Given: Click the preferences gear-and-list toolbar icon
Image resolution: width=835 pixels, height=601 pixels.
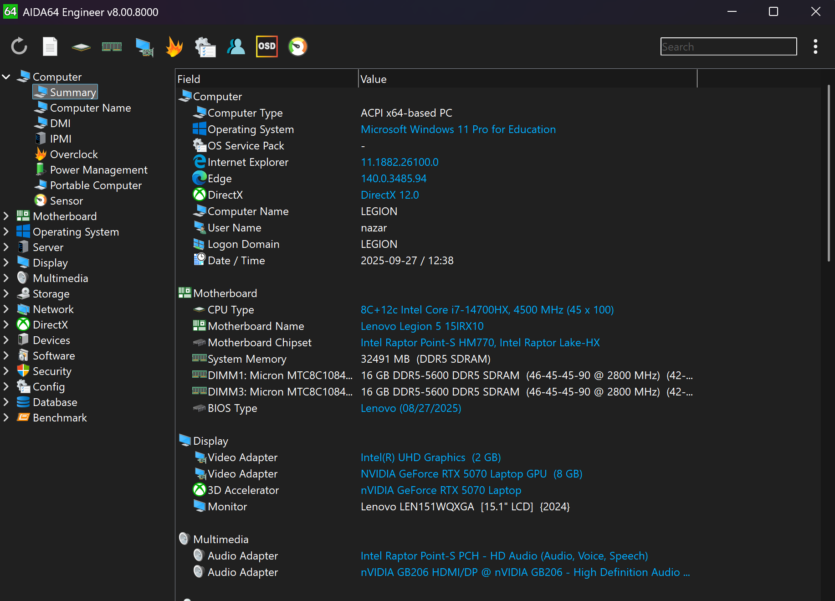Looking at the screenshot, I should [205, 47].
